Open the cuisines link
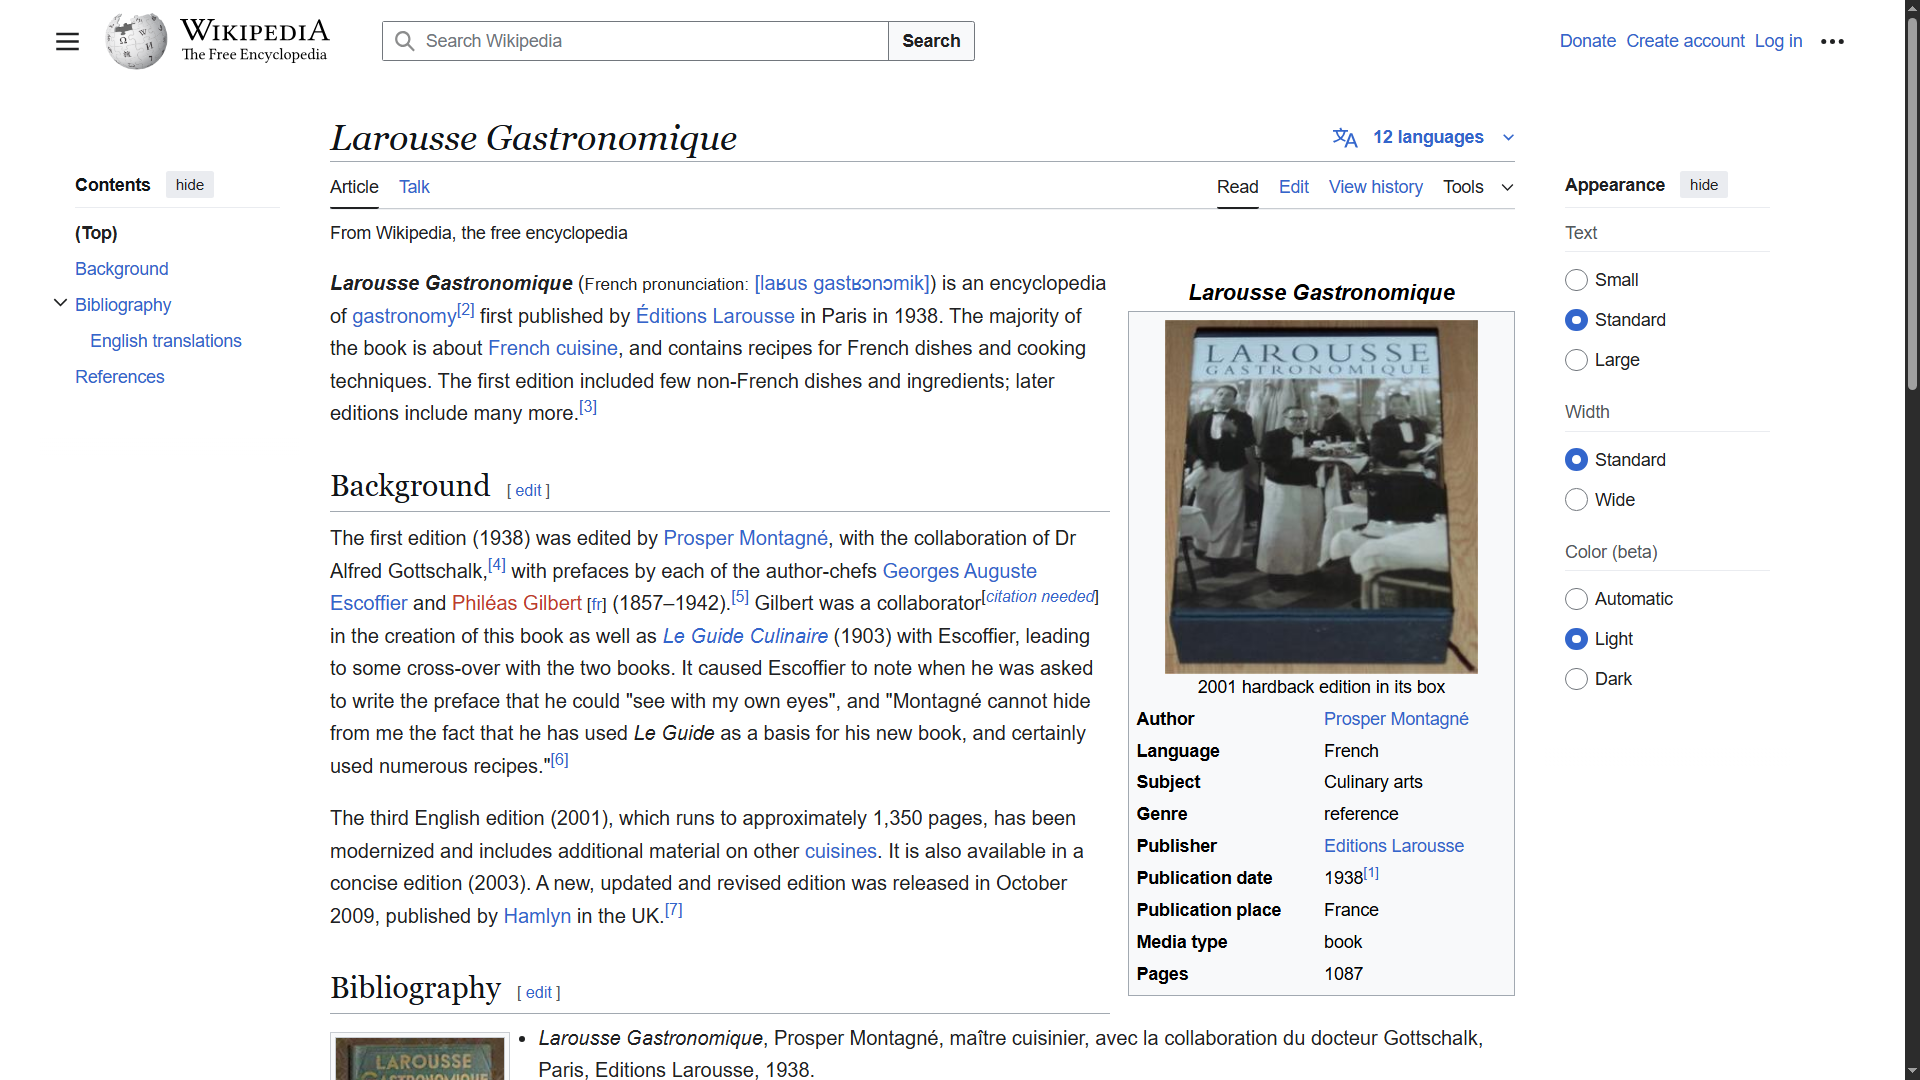The height and width of the screenshot is (1080, 1920). [x=841, y=851]
